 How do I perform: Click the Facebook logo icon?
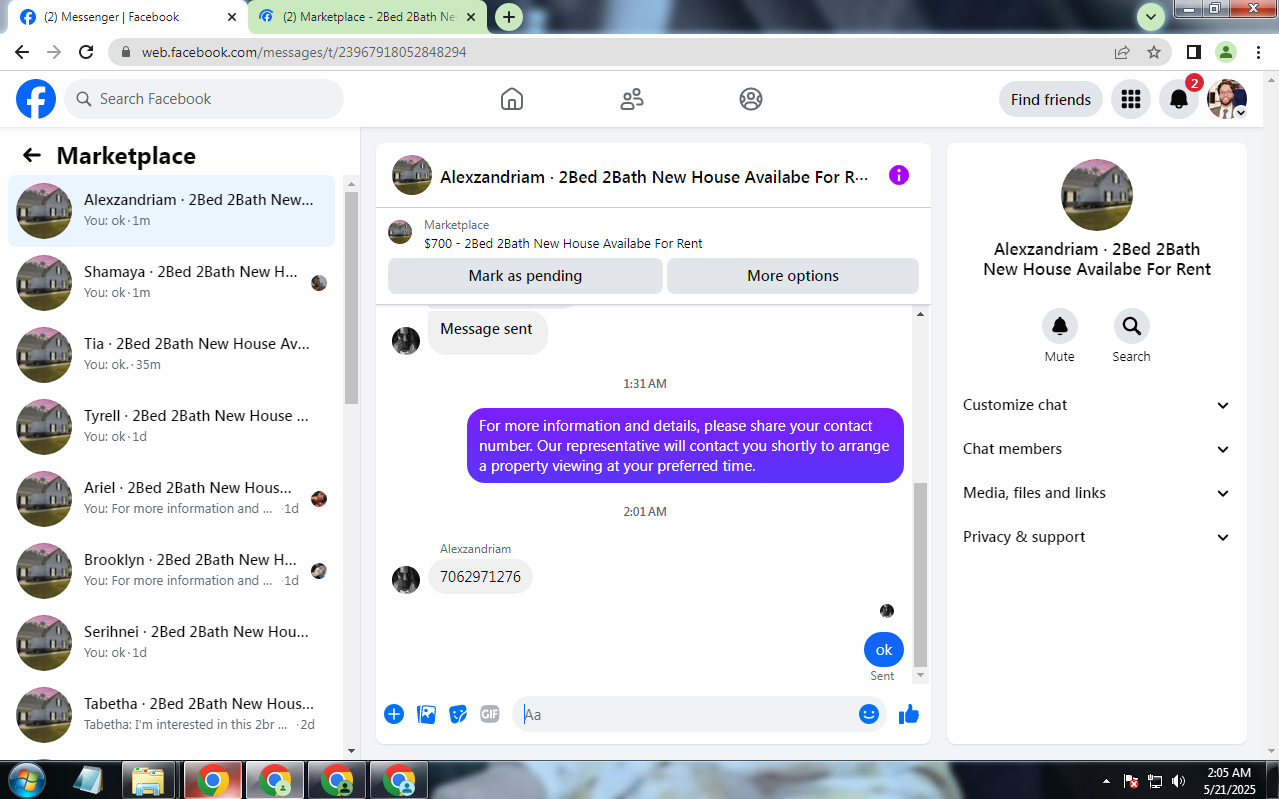36,99
